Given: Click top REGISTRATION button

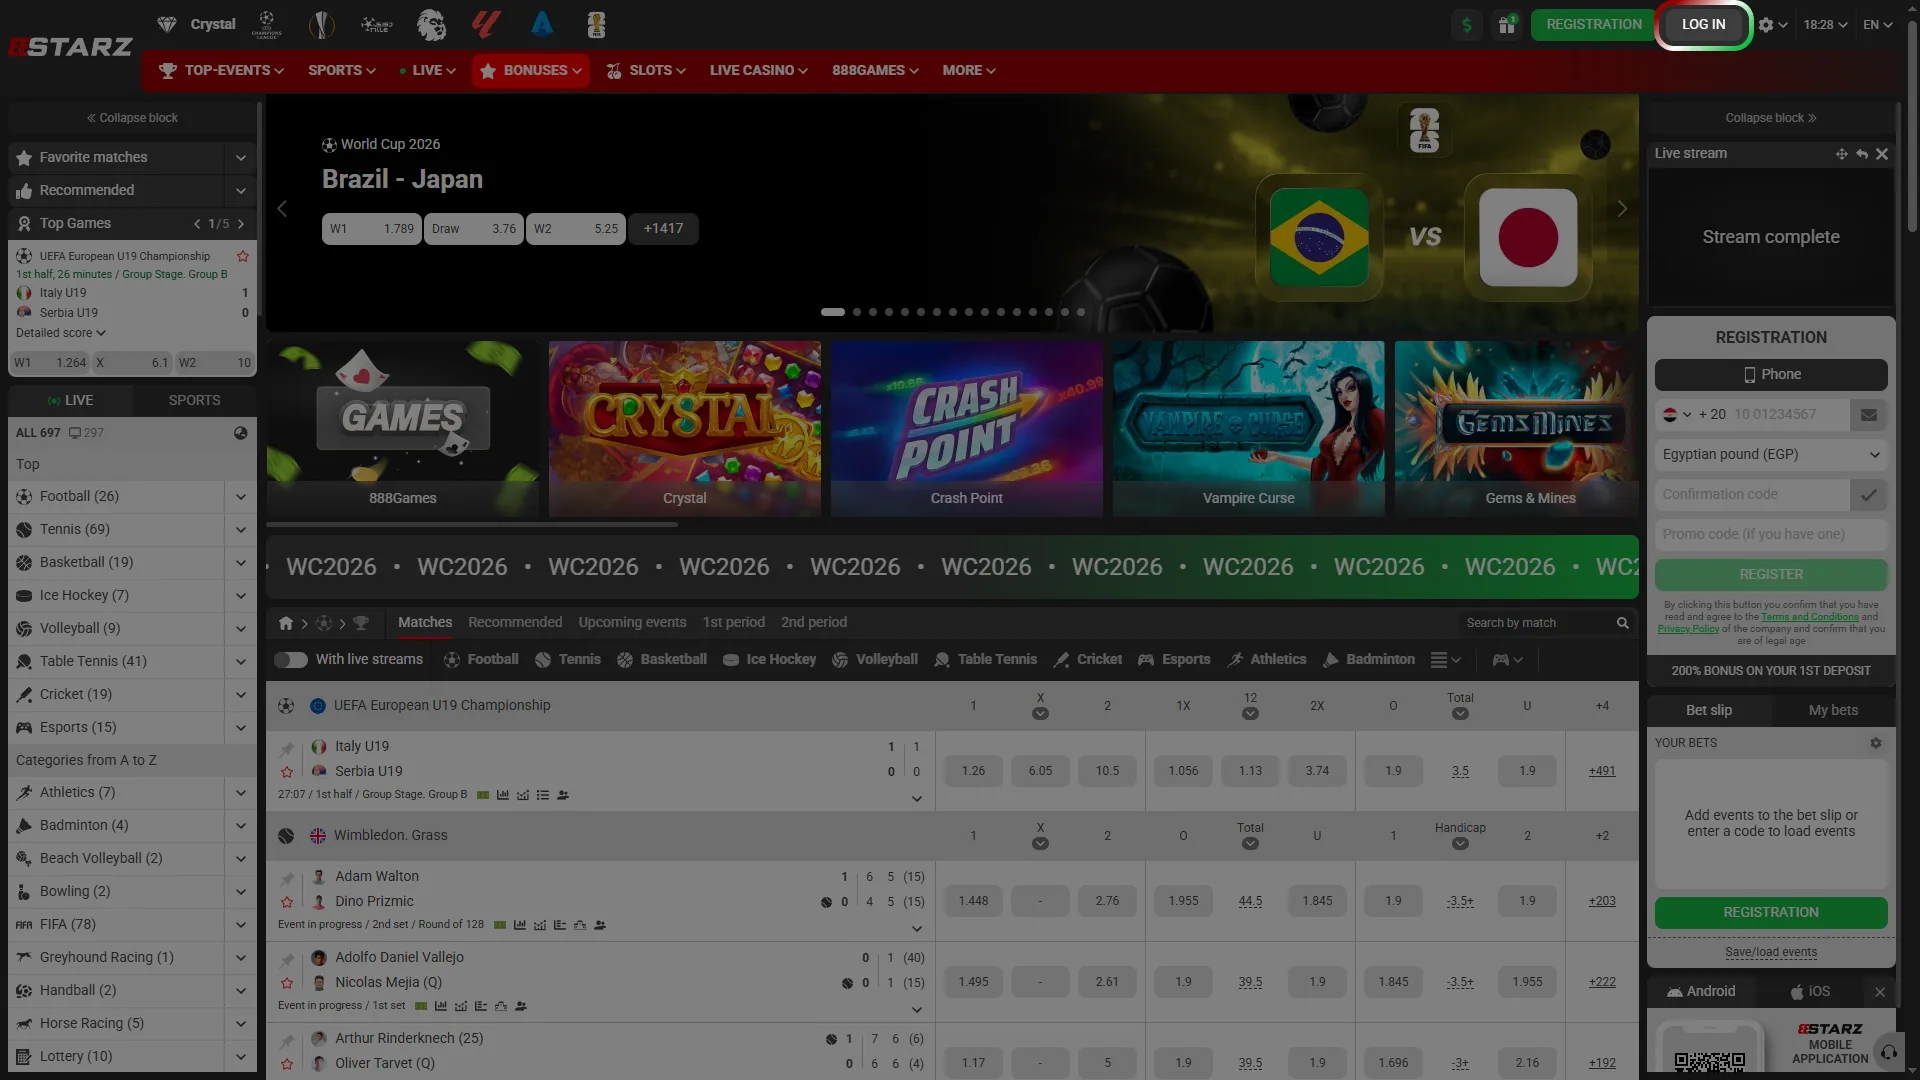Looking at the screenshot, I should pyautogui.click(x=1593, y=25).
